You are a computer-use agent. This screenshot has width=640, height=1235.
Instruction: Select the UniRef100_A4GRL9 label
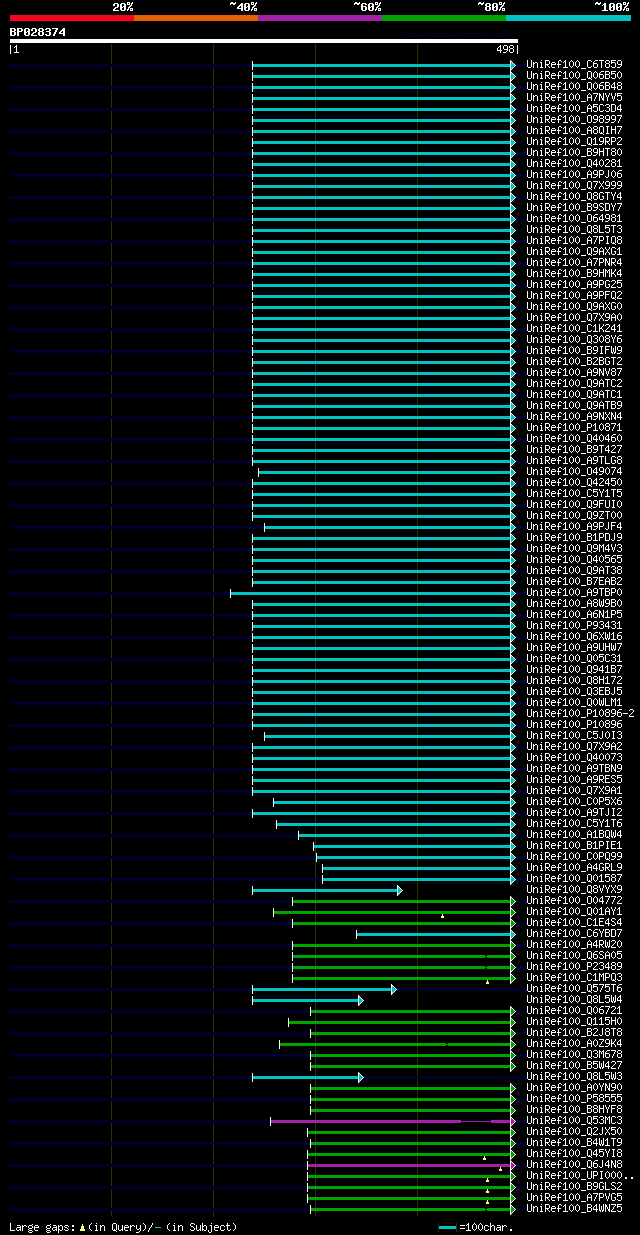coord(574,867)
